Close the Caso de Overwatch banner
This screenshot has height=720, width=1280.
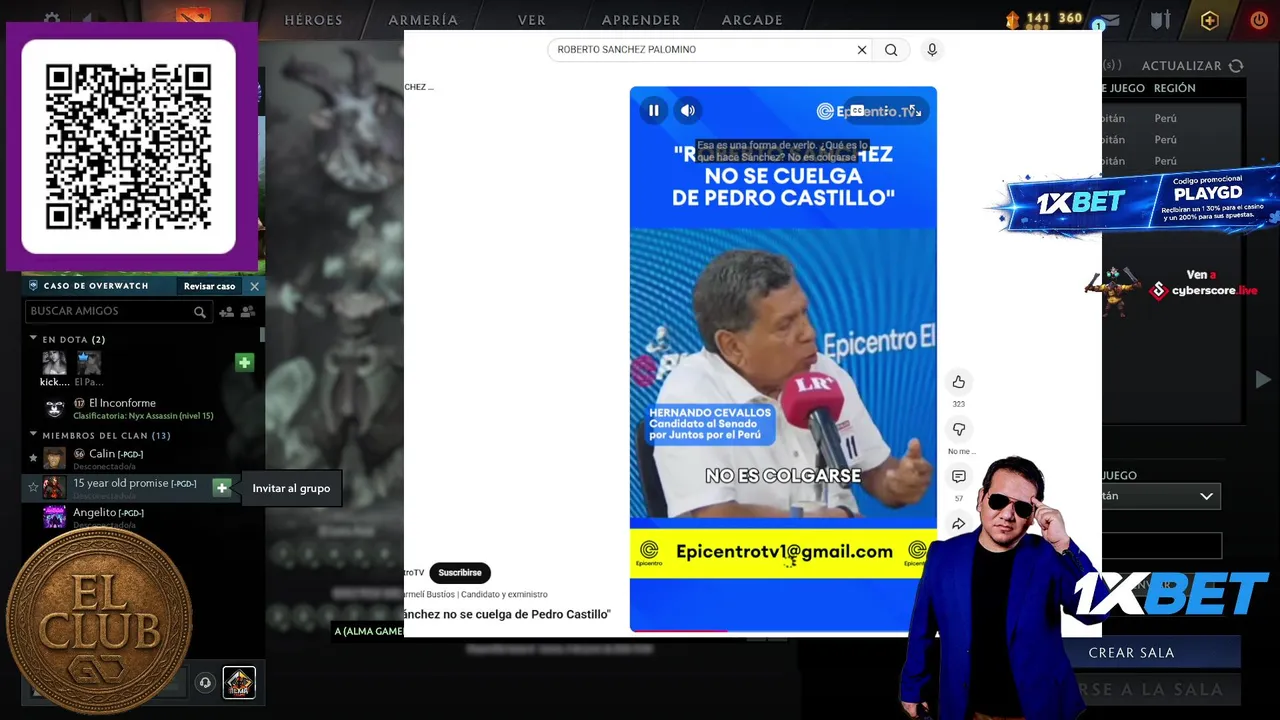click(254, 286)
